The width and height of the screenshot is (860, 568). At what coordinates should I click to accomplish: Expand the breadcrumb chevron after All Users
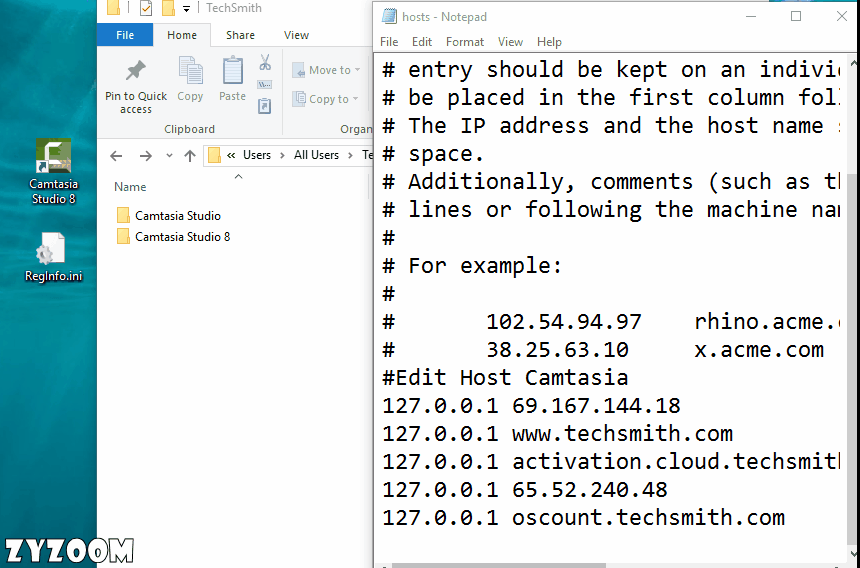[350, 156]
